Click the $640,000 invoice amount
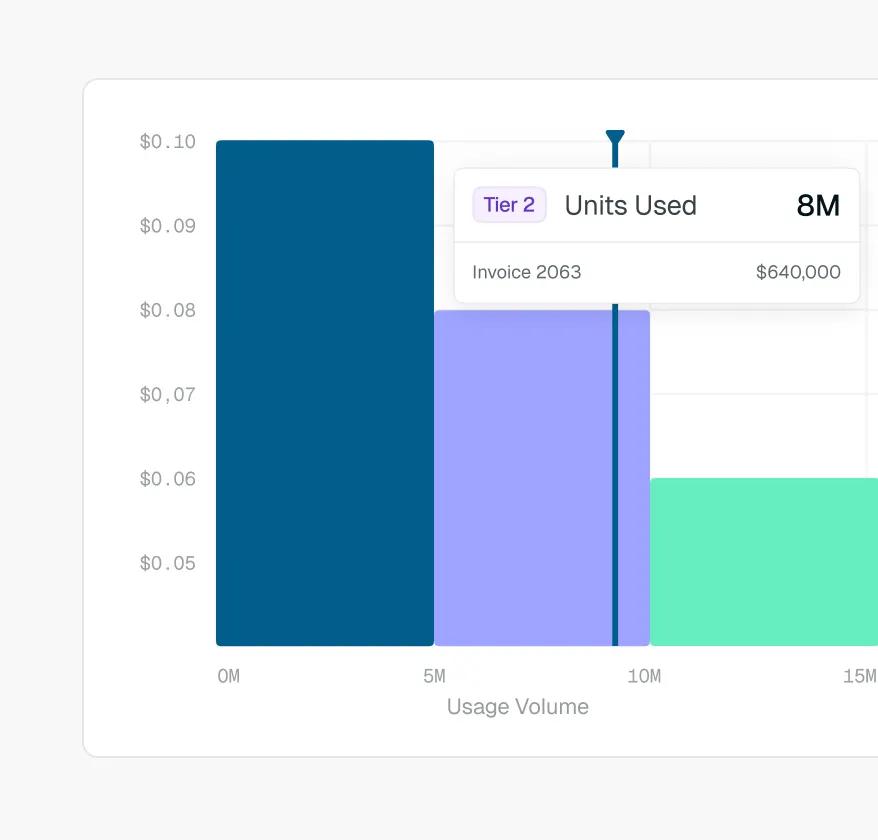The image size is (878, 840). 798,272
